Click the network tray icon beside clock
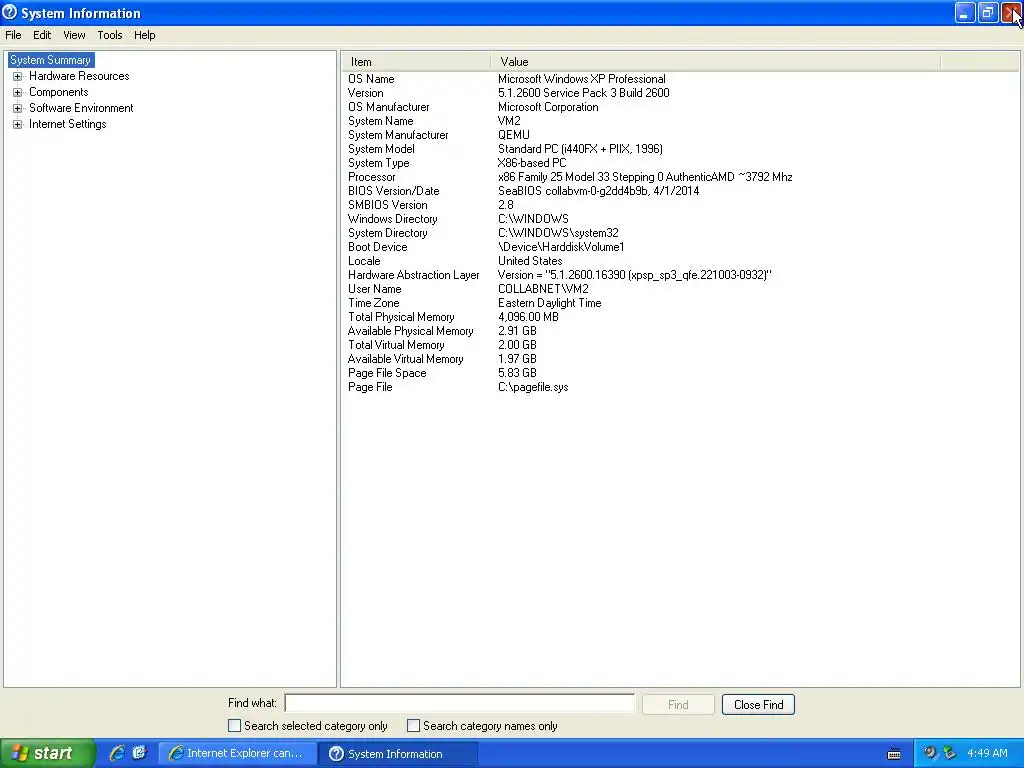Screen dimensions: 1024x768 (950, 753)
